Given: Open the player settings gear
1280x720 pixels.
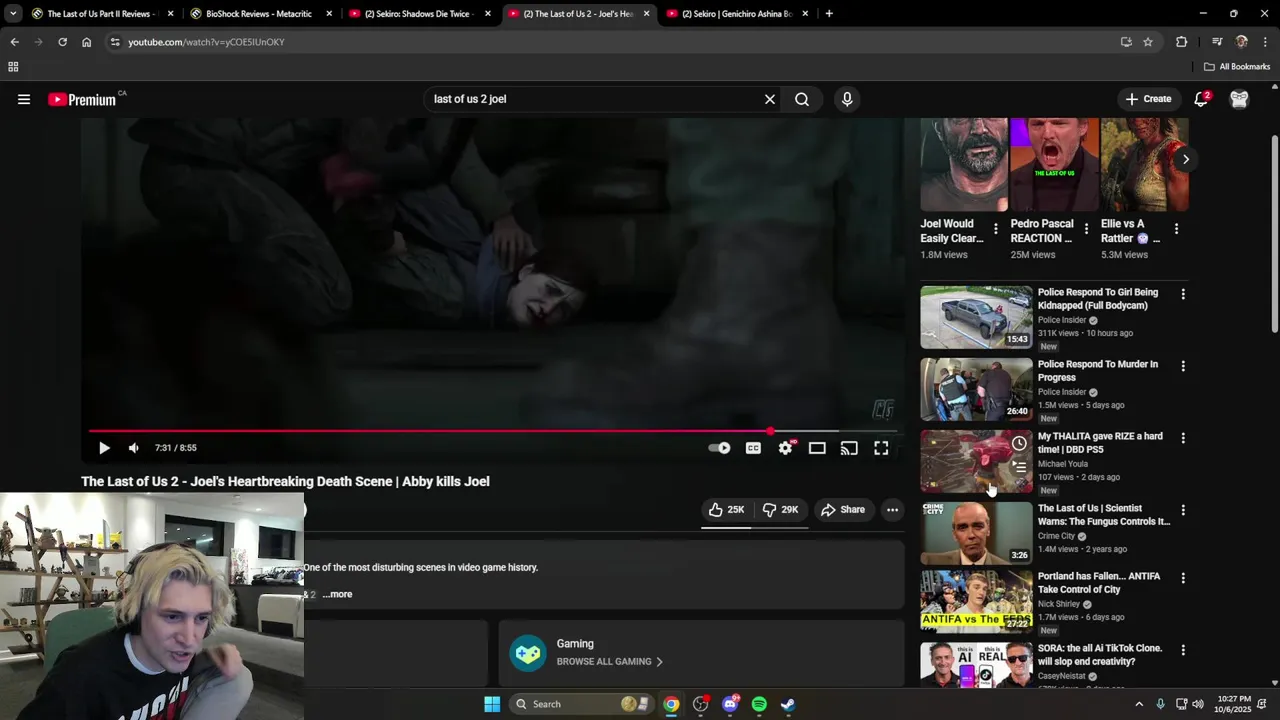Looking at the screenshot, I should coord(785,448).
